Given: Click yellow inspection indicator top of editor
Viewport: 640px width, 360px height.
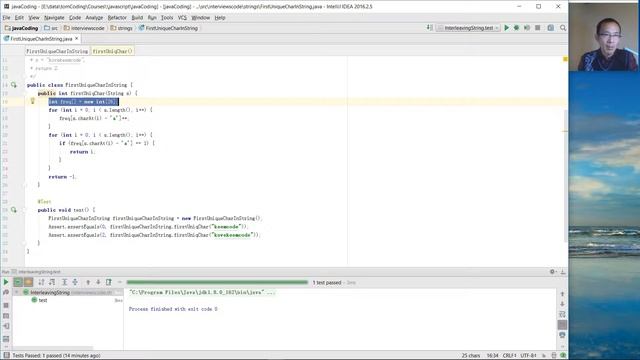Looking at the screenshot, I should (x=565, y=59).
